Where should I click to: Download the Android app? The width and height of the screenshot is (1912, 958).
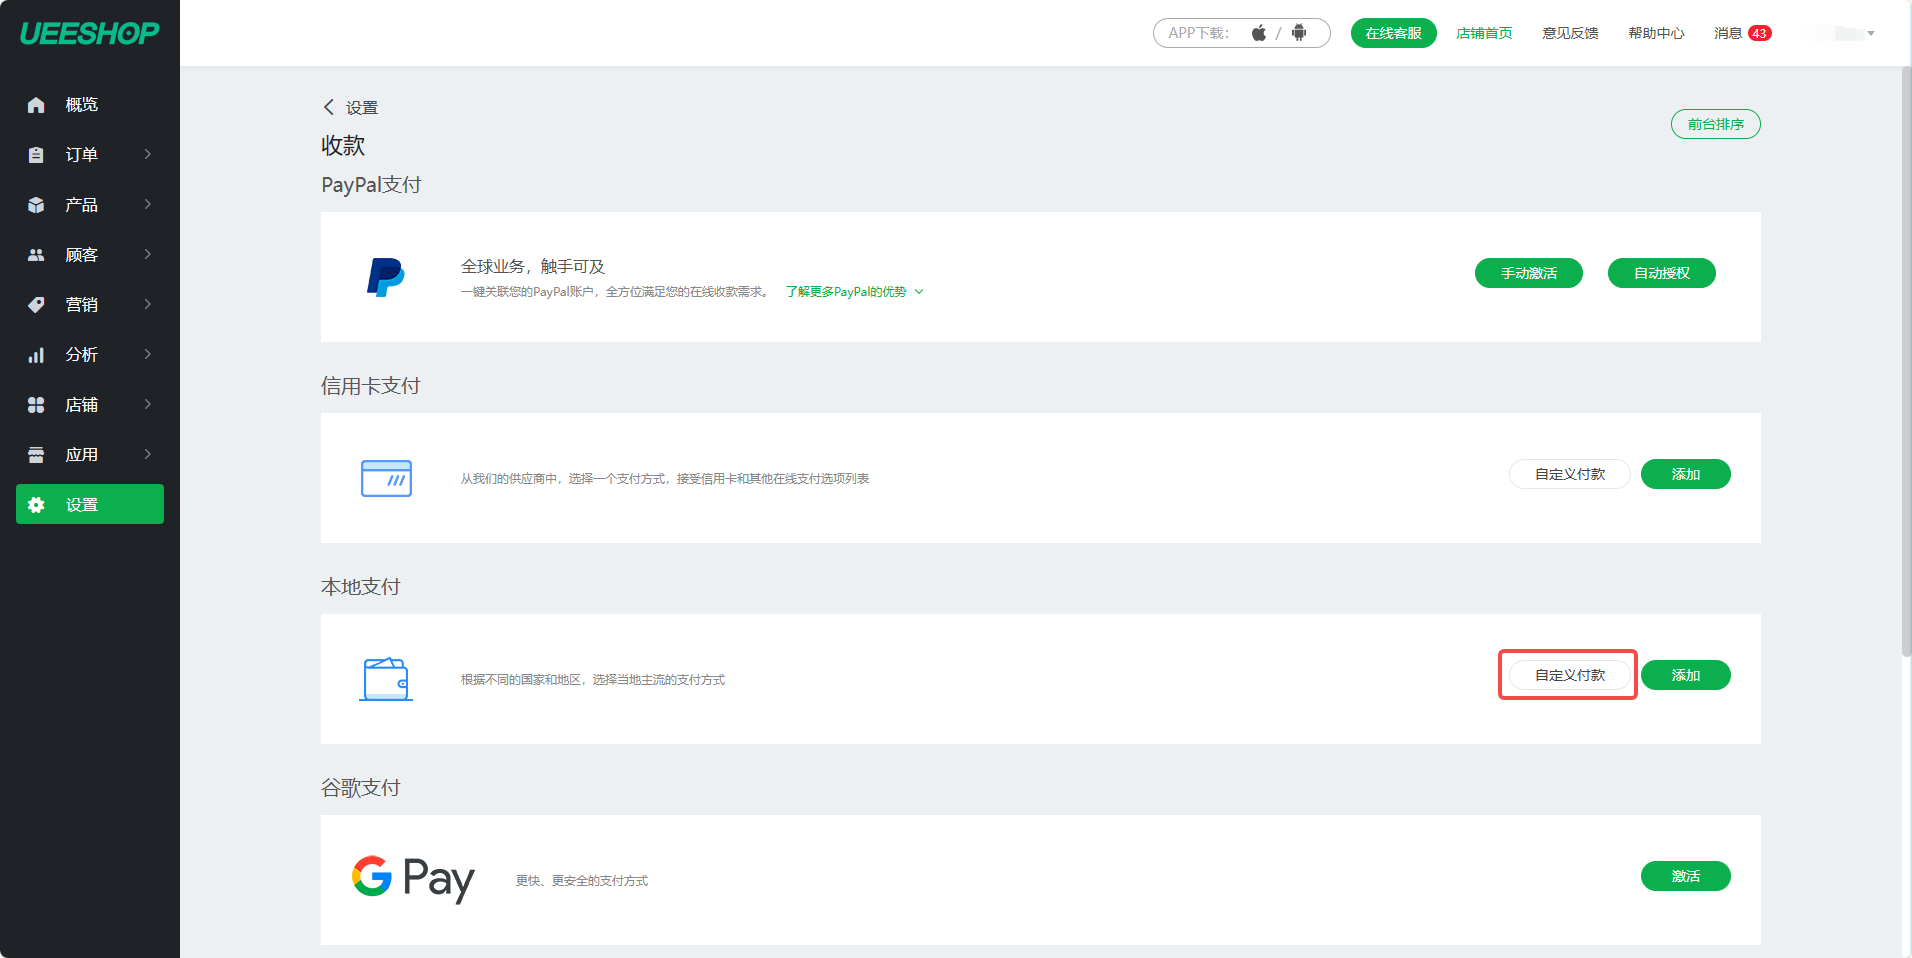(x=1299, y=33)
